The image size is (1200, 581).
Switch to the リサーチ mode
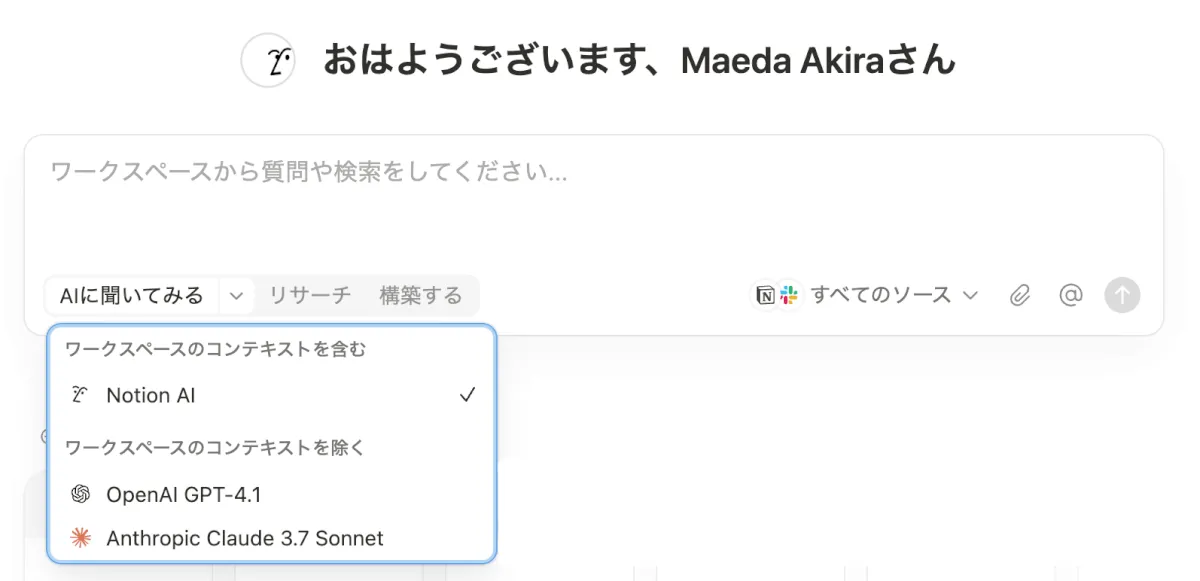tap(310, 295)
